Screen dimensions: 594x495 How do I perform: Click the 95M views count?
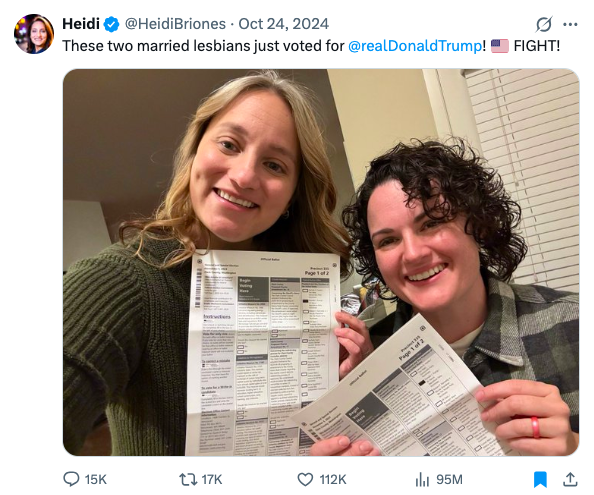coord(449,479)
